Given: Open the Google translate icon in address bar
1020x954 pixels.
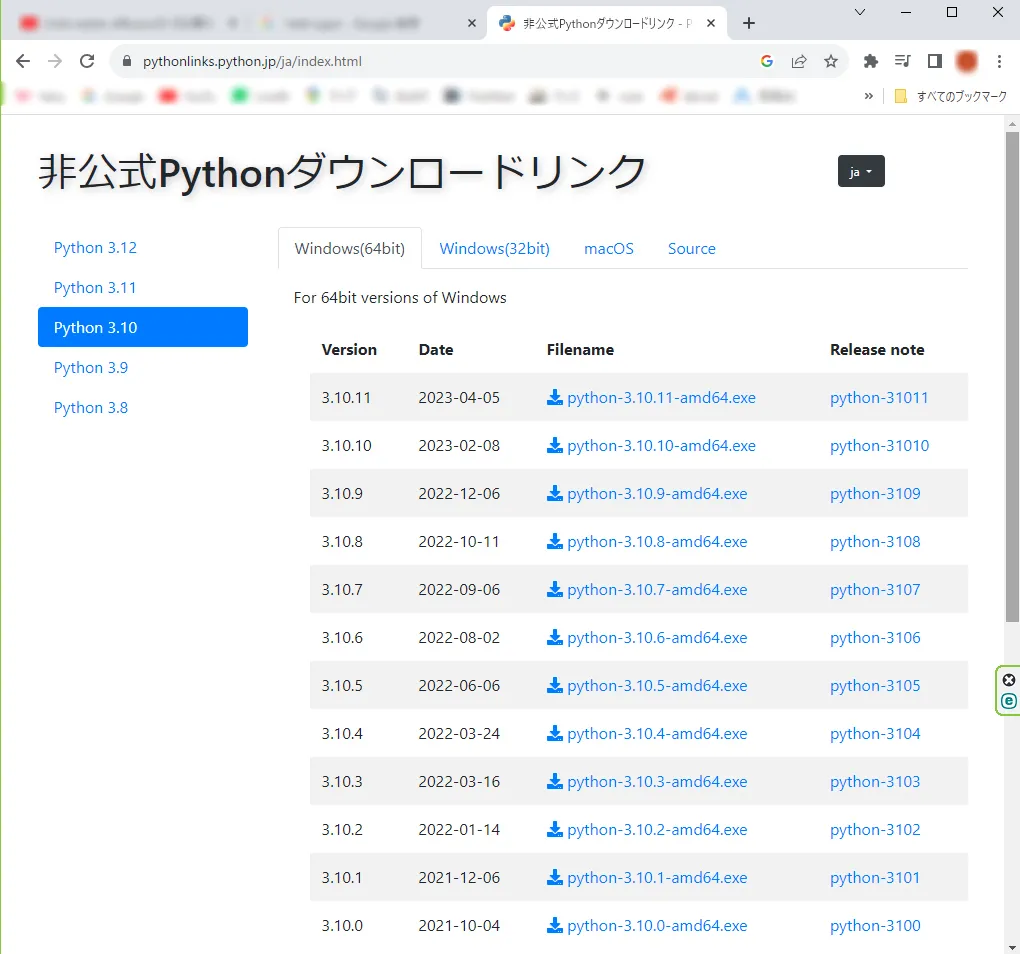Looking at the screenshot, I should (x=767, y=61).
